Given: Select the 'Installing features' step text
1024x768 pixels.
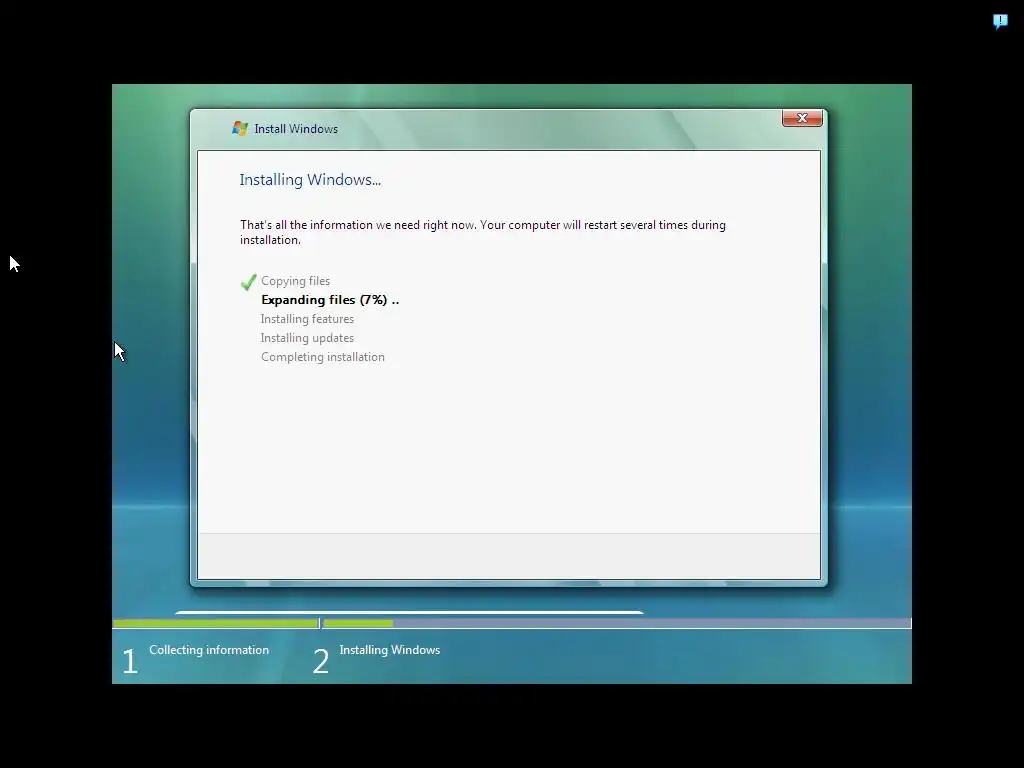Looking at the screenshot, I should (307, 319).
